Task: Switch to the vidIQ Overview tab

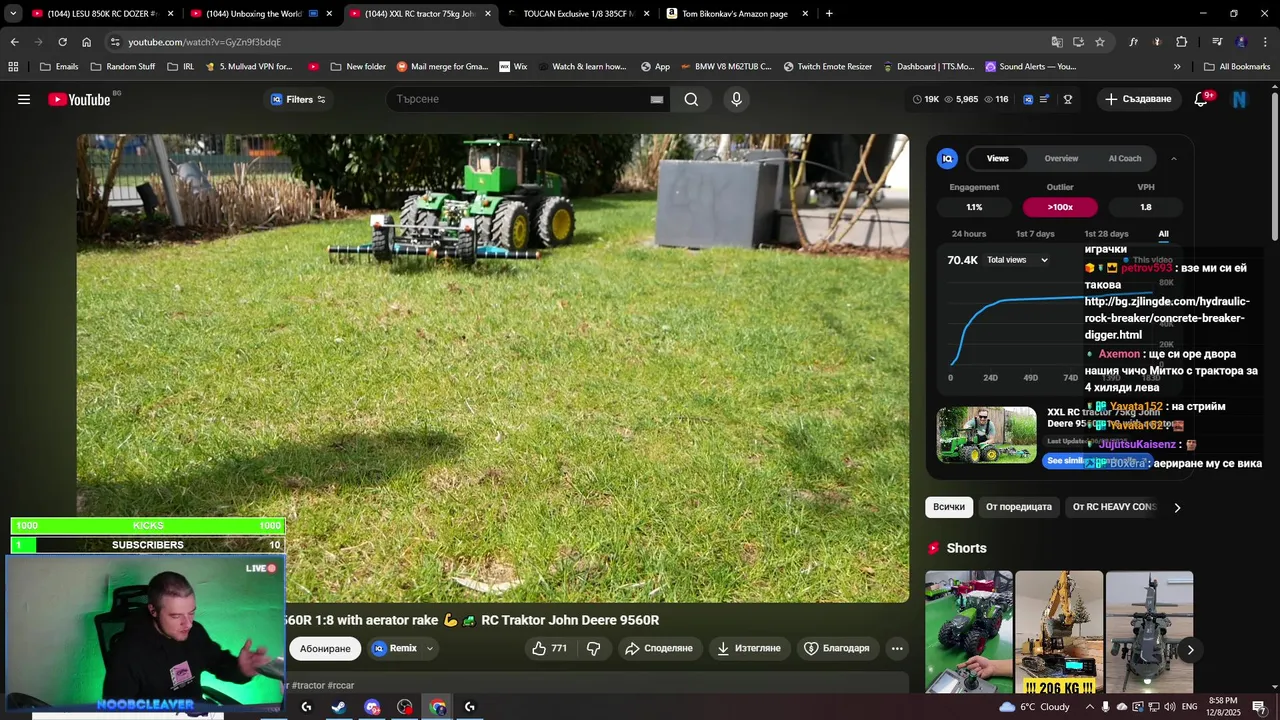Action: coord(1061,158)
